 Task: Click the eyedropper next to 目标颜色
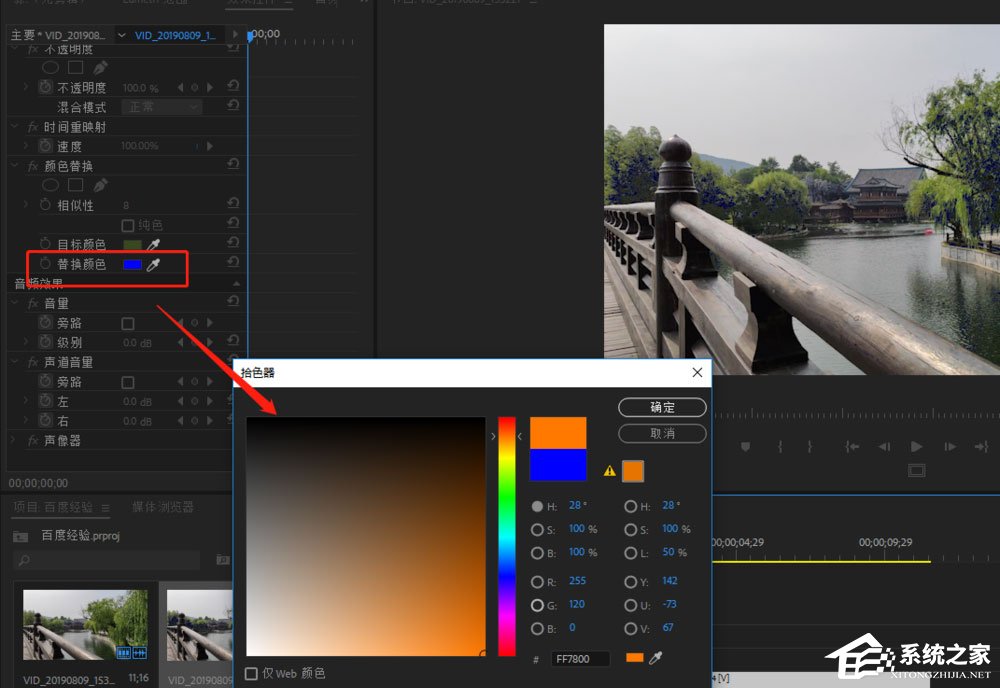(x=153, y=244)
